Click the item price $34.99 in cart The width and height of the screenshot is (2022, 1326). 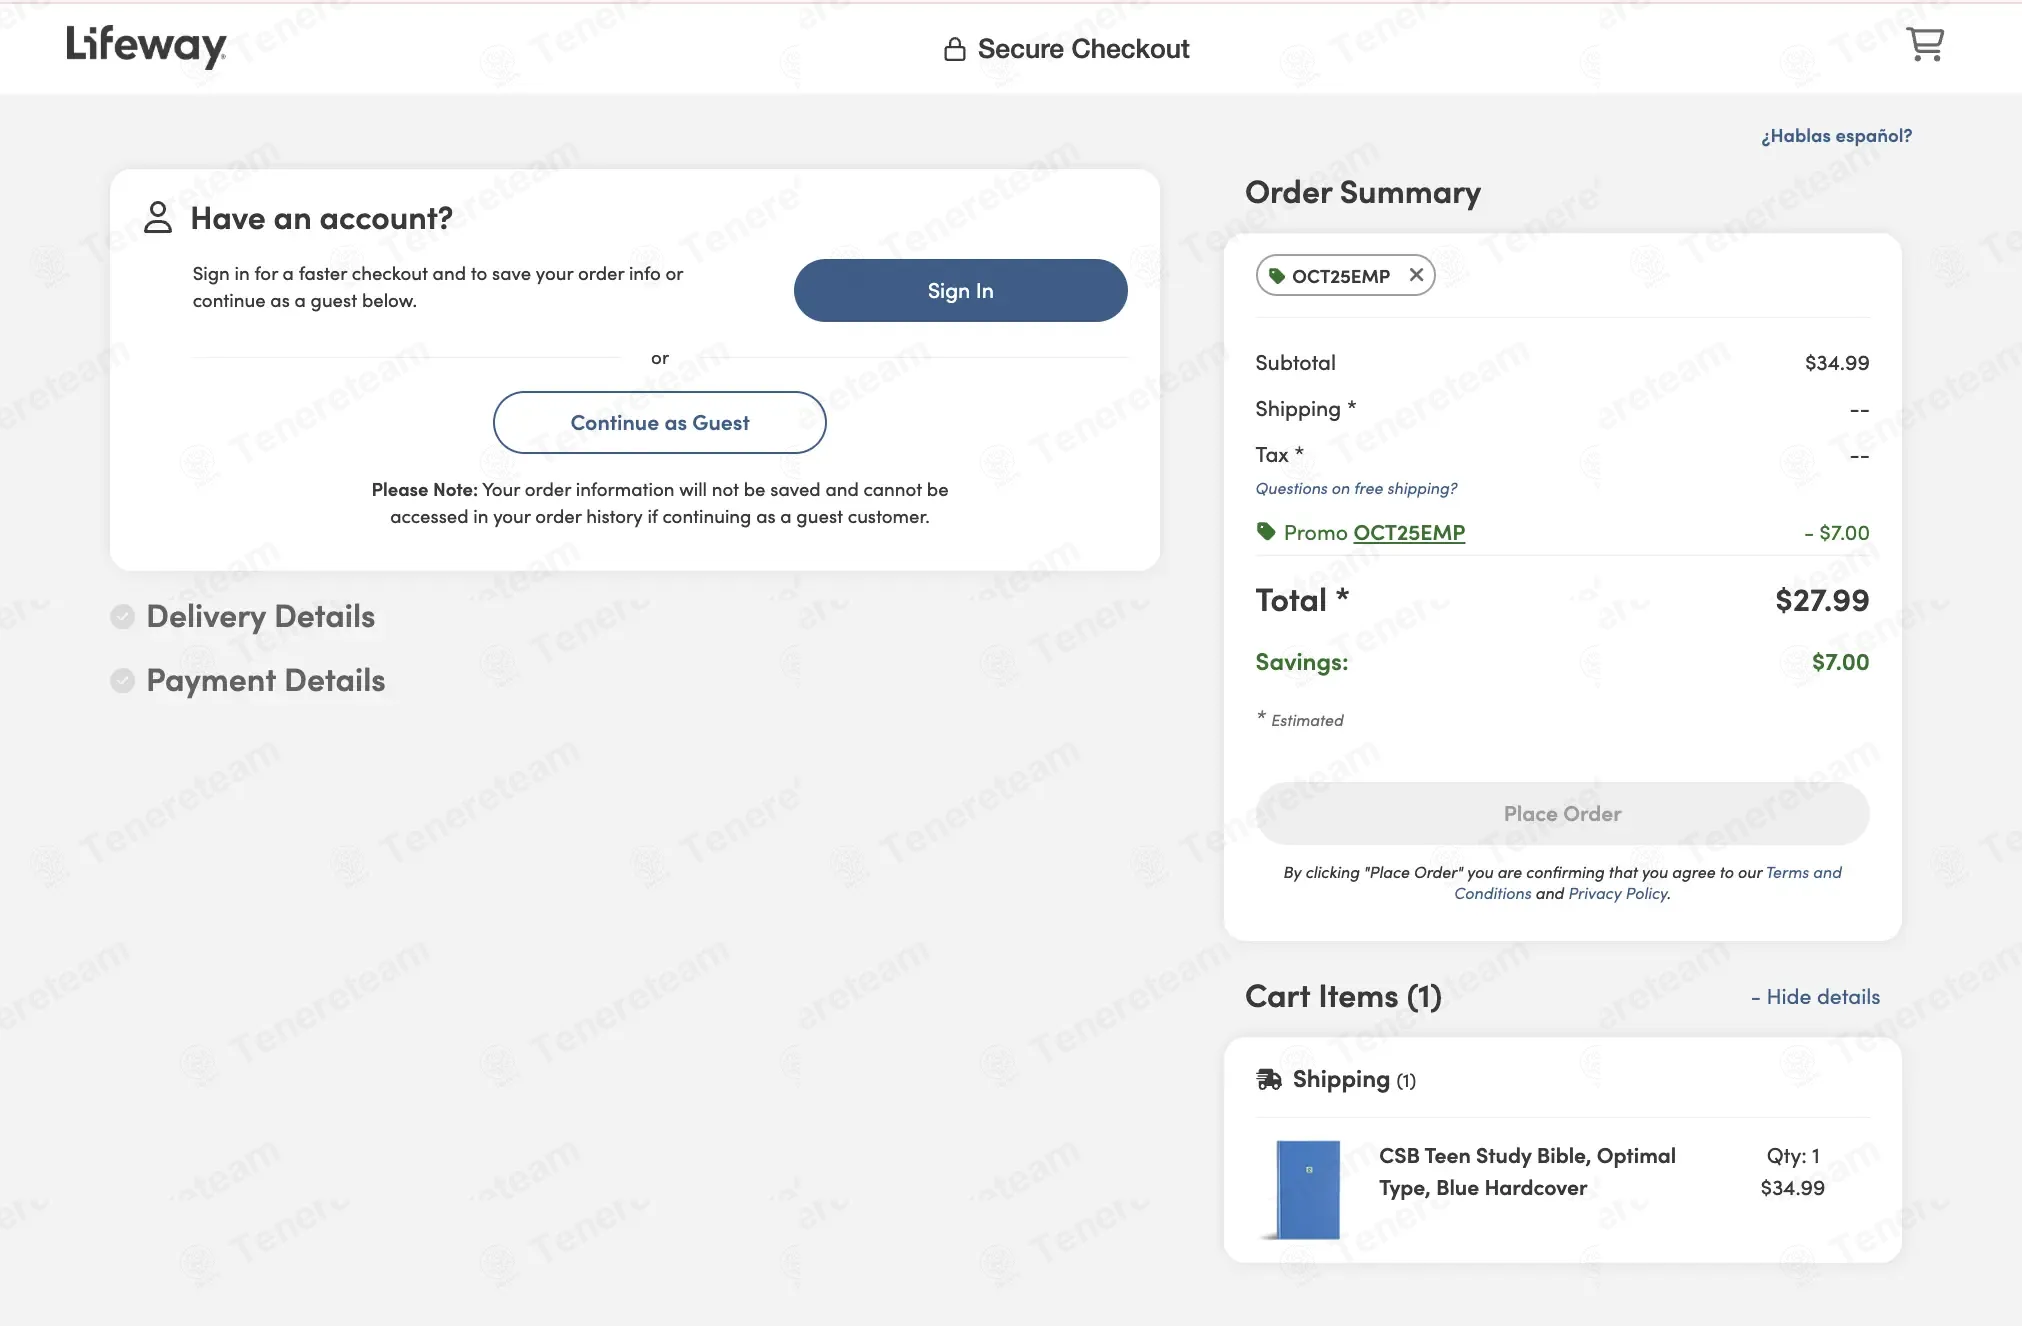[1793, 1188]
